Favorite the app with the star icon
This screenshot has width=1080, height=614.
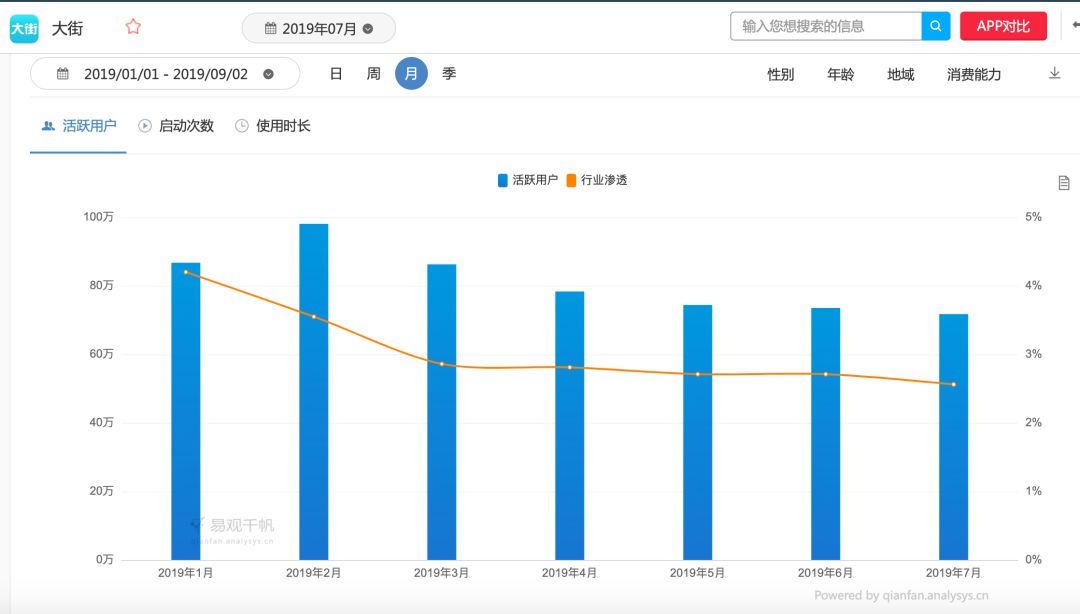(133, 27)
